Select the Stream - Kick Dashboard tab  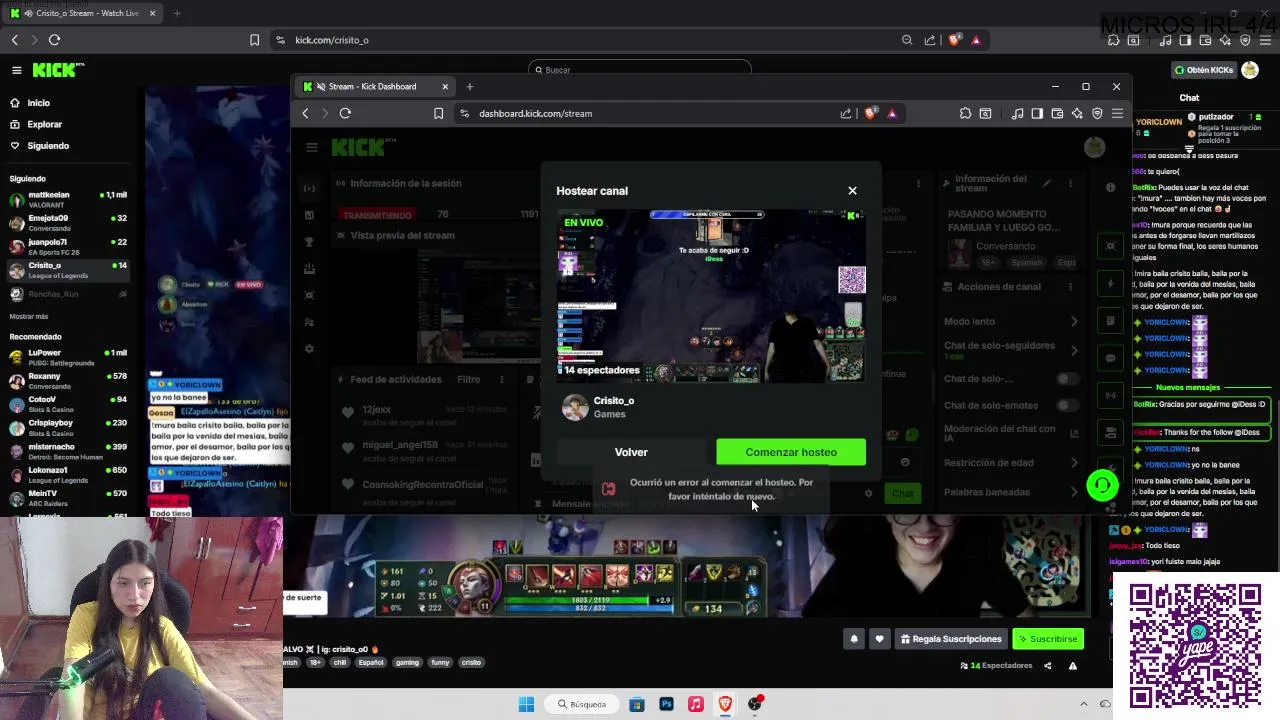[x=373, y=86]
